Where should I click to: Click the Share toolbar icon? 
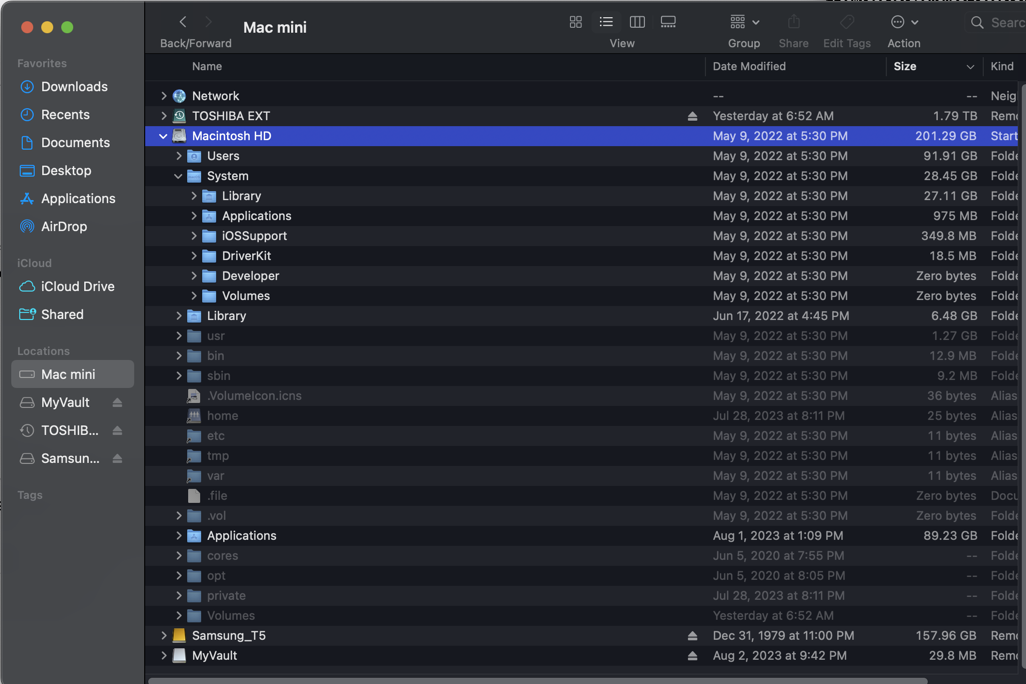[794, 22]
